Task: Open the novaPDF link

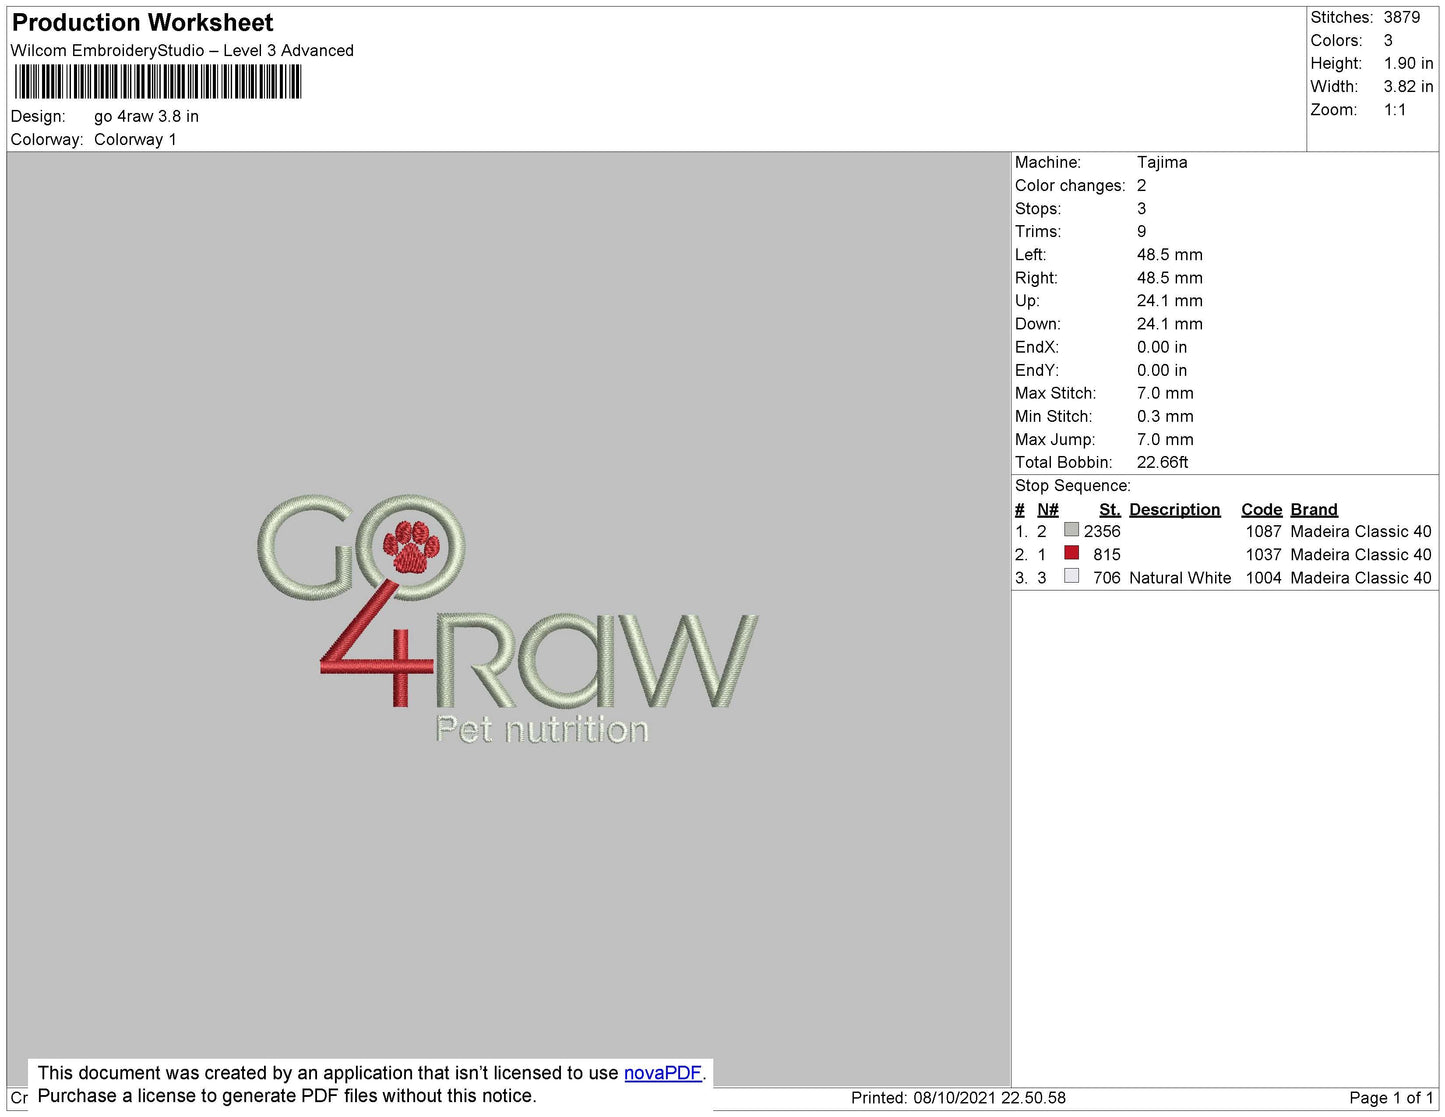Action: coord(663,1073)
